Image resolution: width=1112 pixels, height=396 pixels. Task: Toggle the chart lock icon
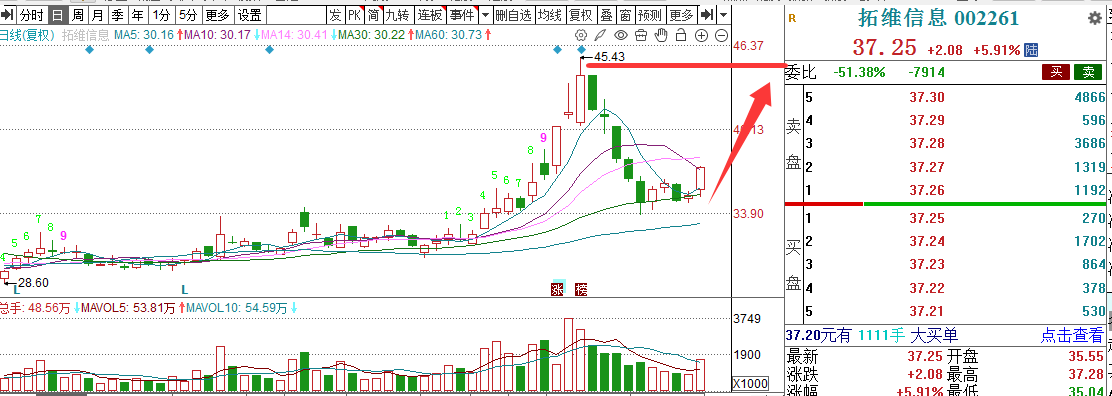(x=681, y=35)
